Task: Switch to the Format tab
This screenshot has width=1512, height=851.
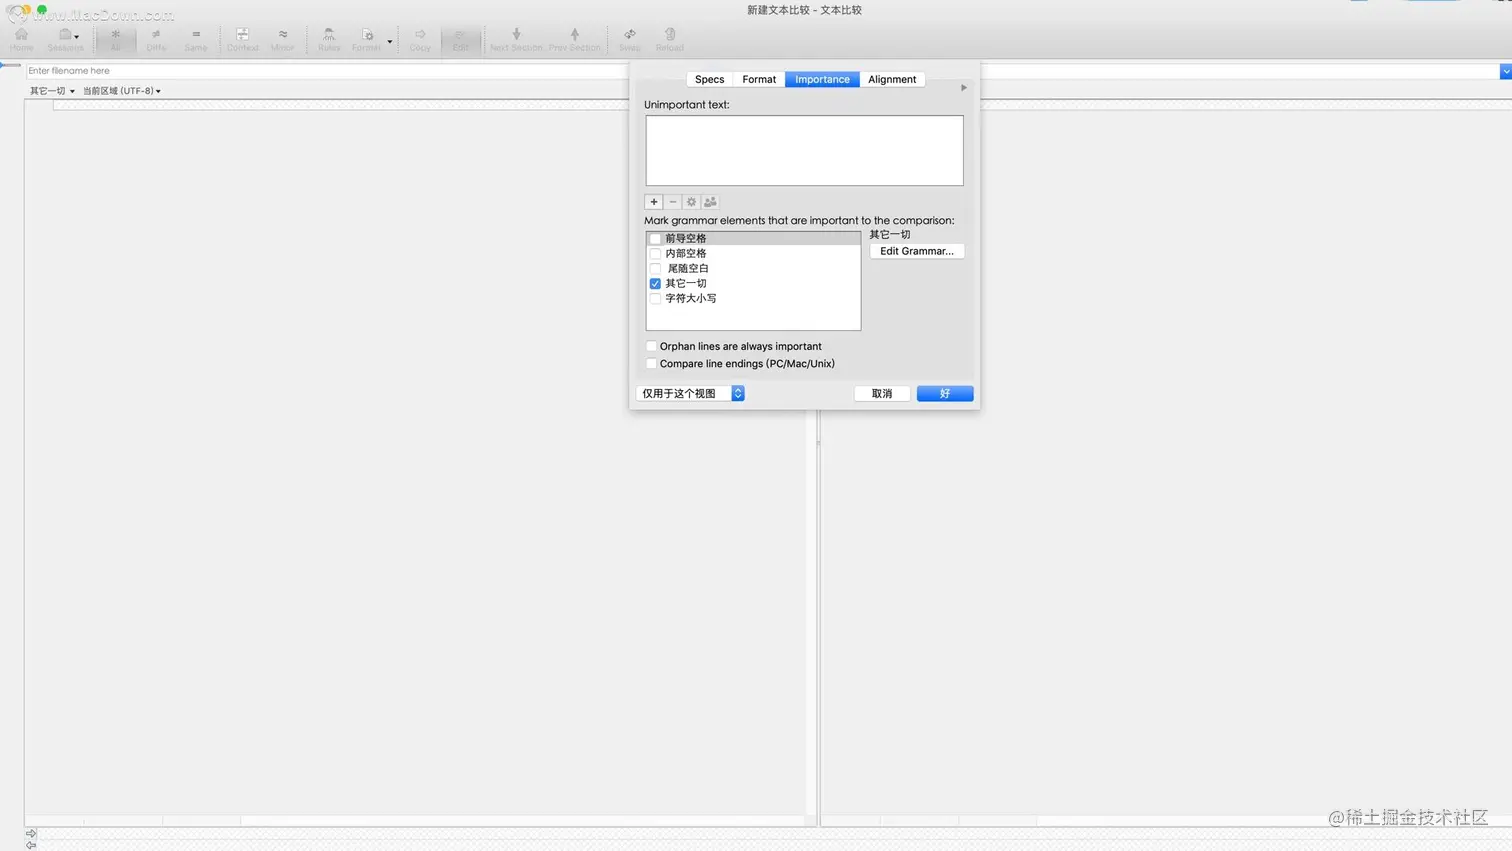Action: pos(759,79)
